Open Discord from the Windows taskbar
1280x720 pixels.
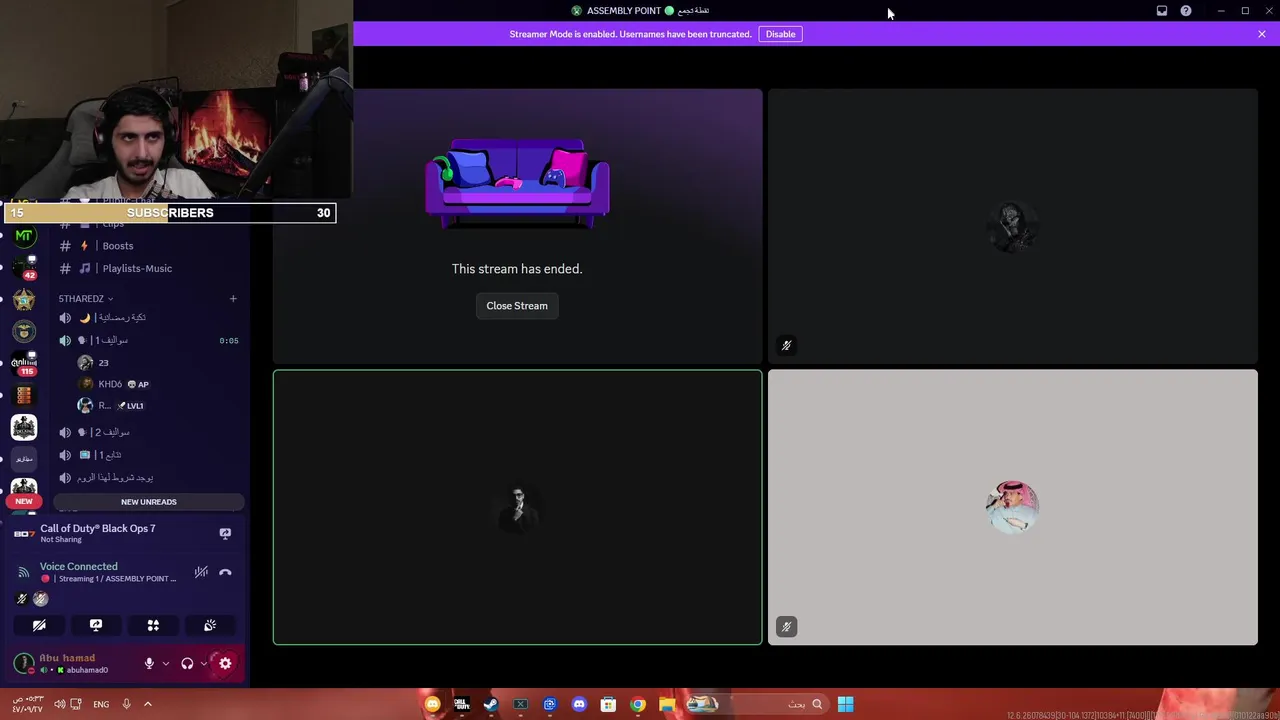click(x=579, y=704)
